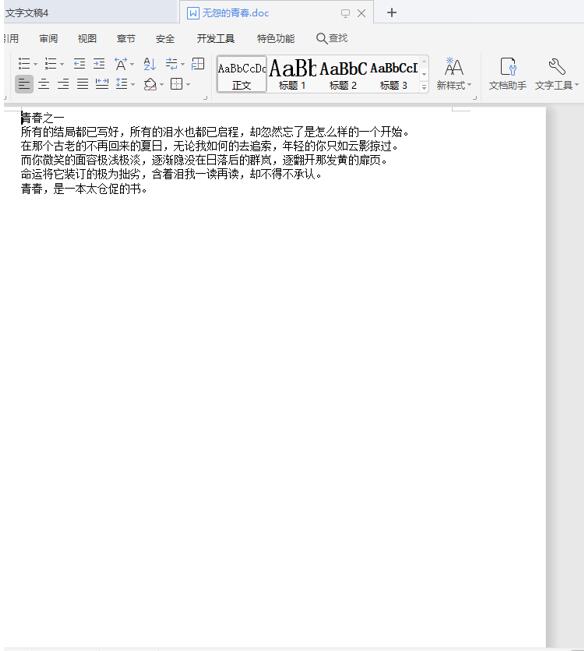Apply the 标题 1 style
584x651 pixels.
pyautogui.click(x=292, y=74)
